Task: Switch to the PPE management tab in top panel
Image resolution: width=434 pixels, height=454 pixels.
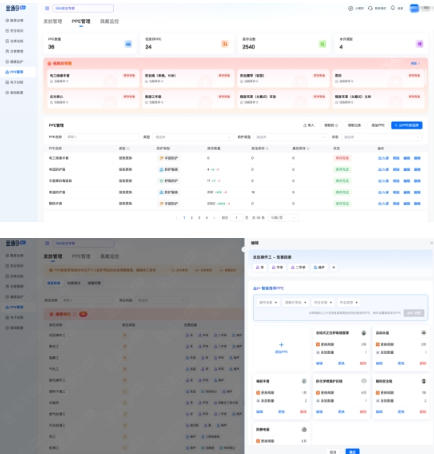Action: [x=81, y=21]
